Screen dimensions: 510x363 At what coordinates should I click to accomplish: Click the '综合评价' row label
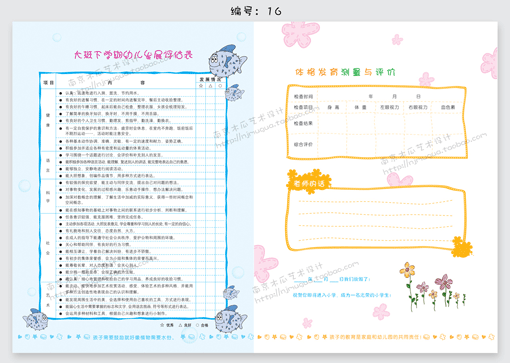tap(303, 144)
